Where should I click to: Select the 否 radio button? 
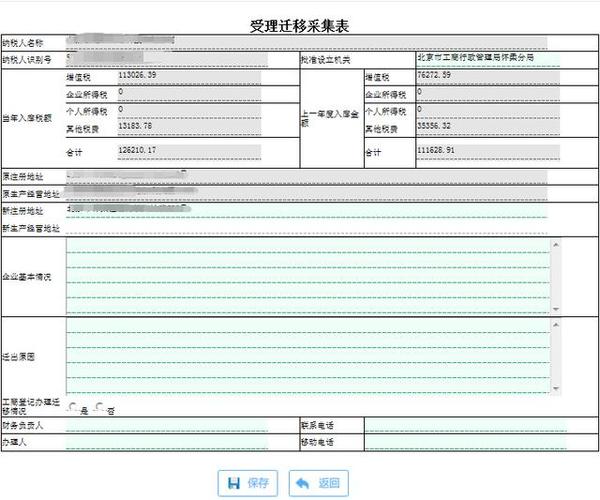click(99, 407)
